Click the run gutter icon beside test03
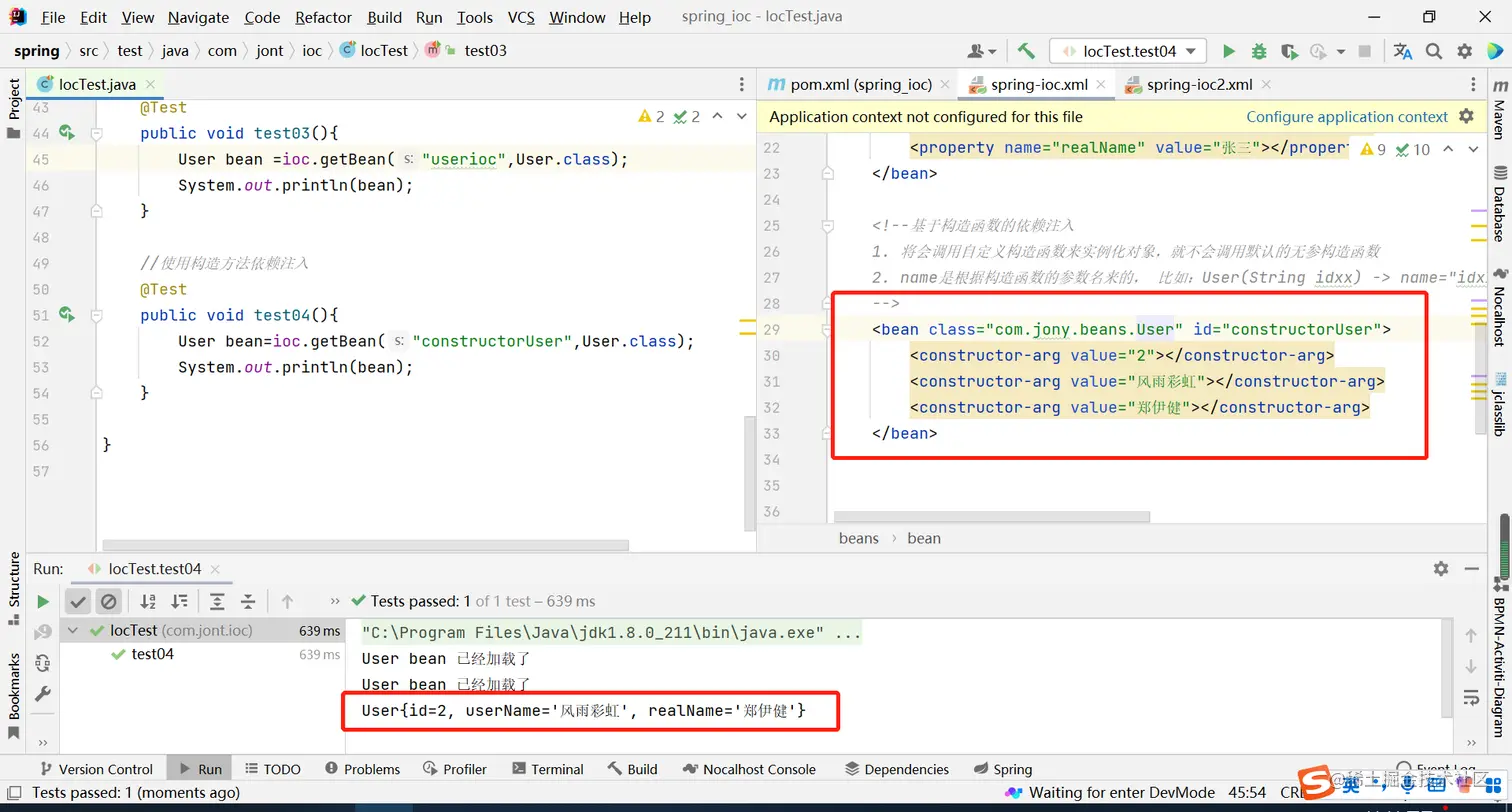1512x812 pixels. pyautogui.click(x=67, y=132)
